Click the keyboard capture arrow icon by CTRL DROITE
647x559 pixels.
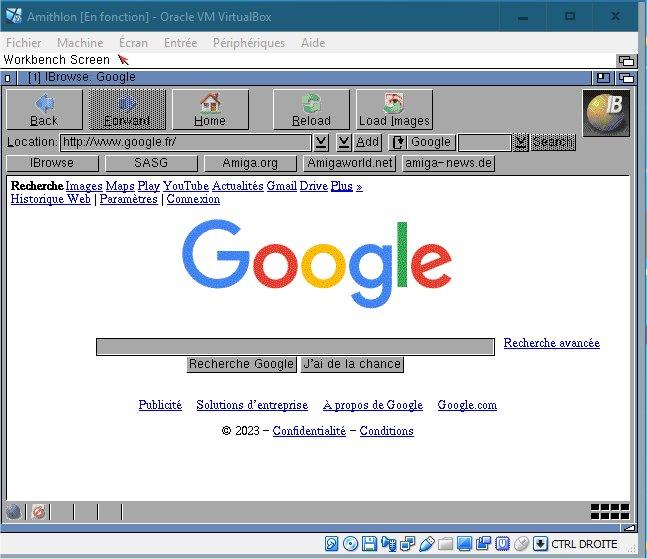(x=540, y=544)
